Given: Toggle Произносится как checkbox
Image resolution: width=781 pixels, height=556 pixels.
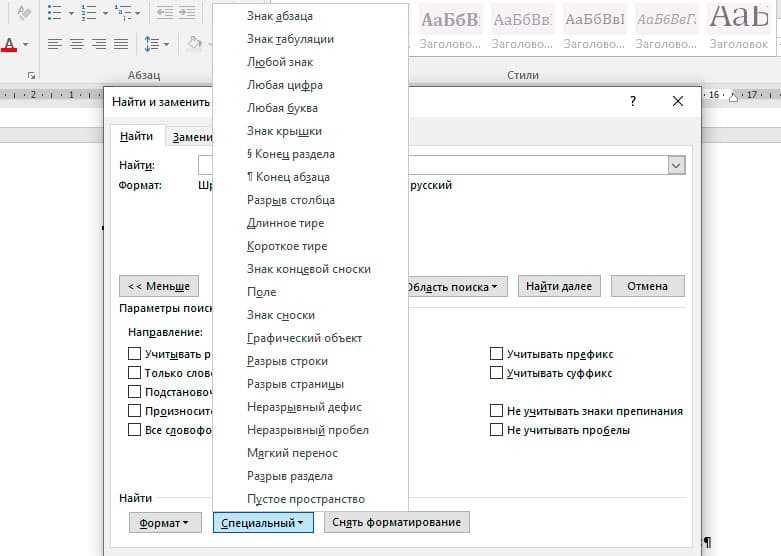Looking at the screenshot, I should tap(134, 411).
